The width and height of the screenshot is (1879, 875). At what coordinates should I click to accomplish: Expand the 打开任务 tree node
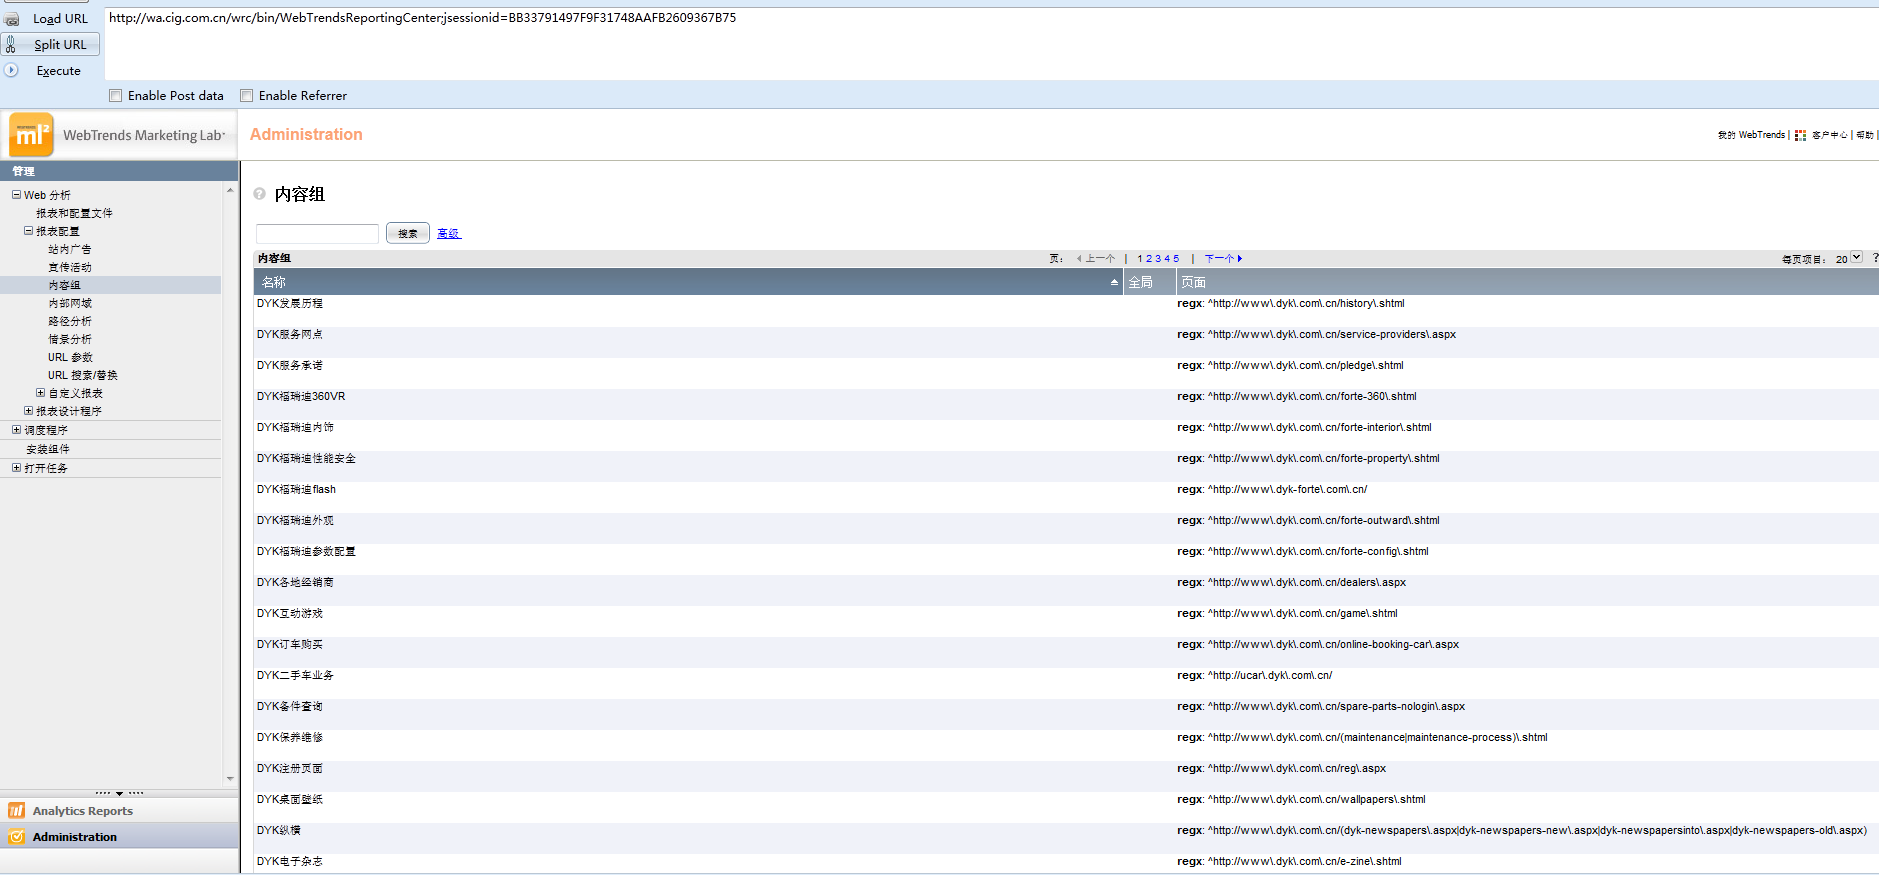[x=16, y=467]
